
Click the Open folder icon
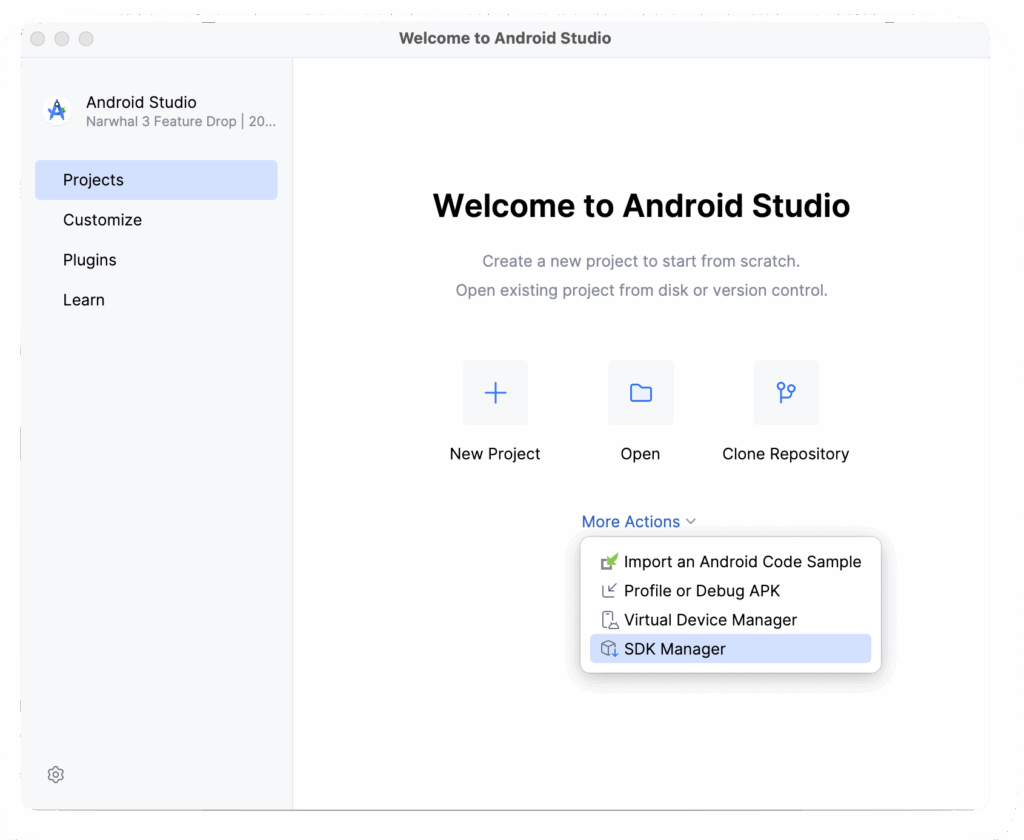pos(641,393)
